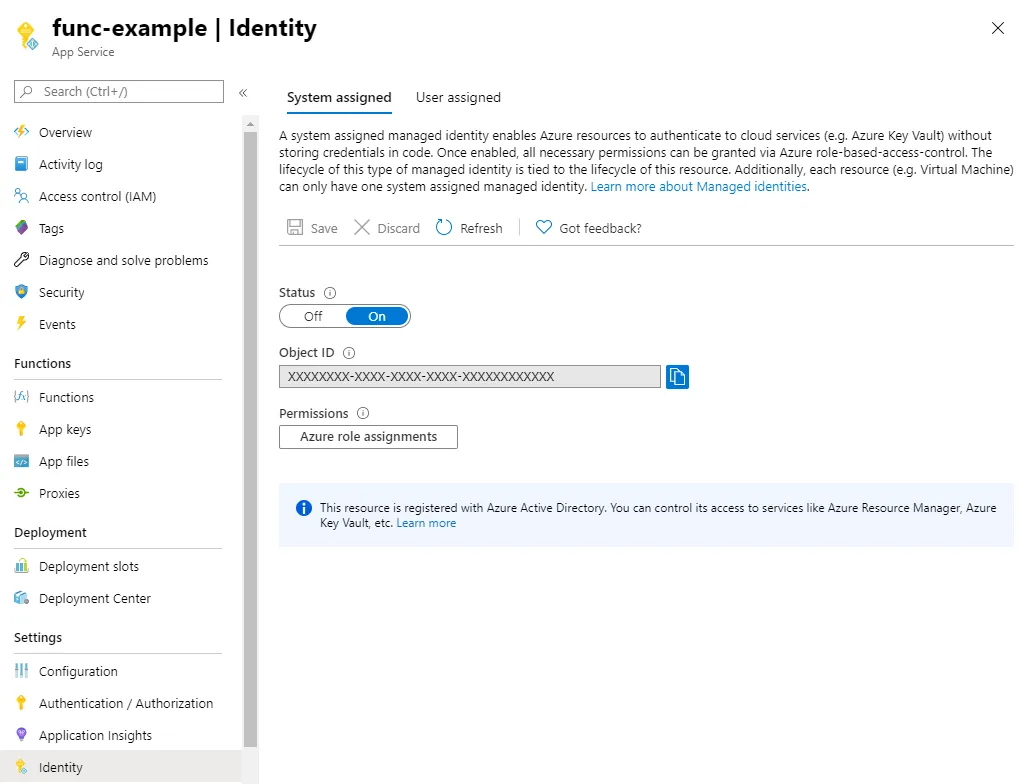Click the Status info icon

point(330,293)
